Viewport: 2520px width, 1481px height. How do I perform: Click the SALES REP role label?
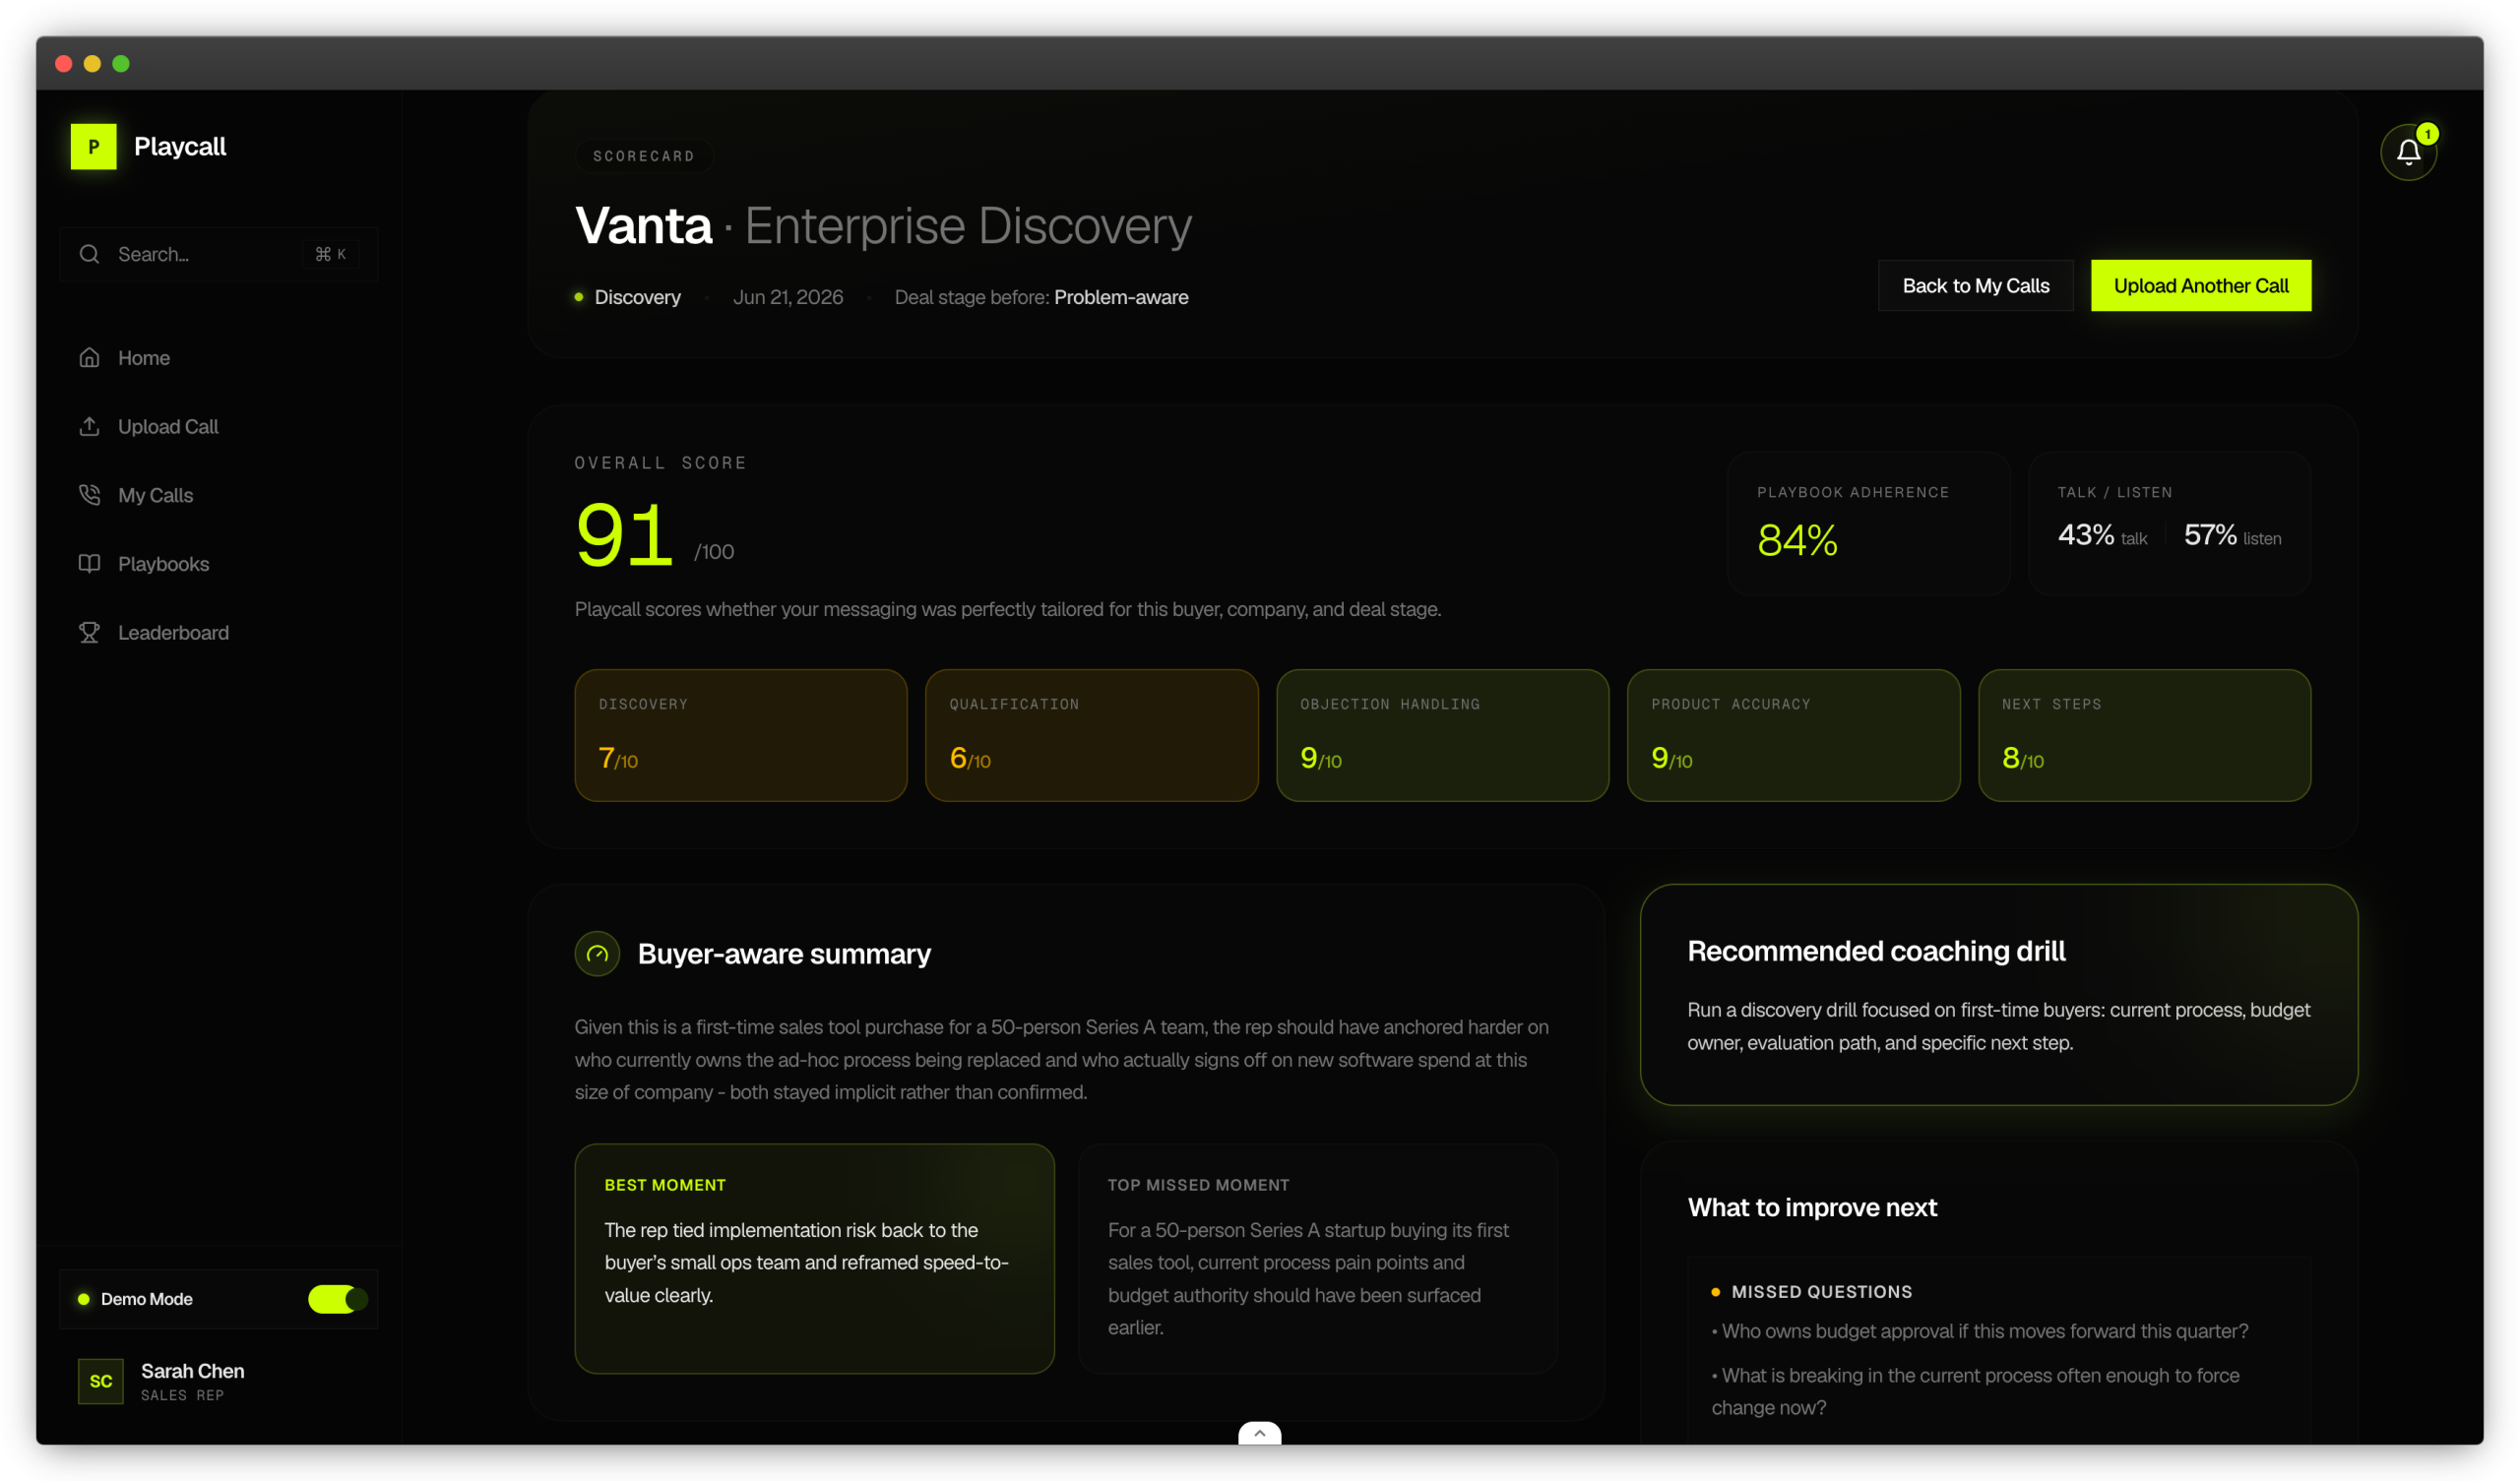point(182,1395)
